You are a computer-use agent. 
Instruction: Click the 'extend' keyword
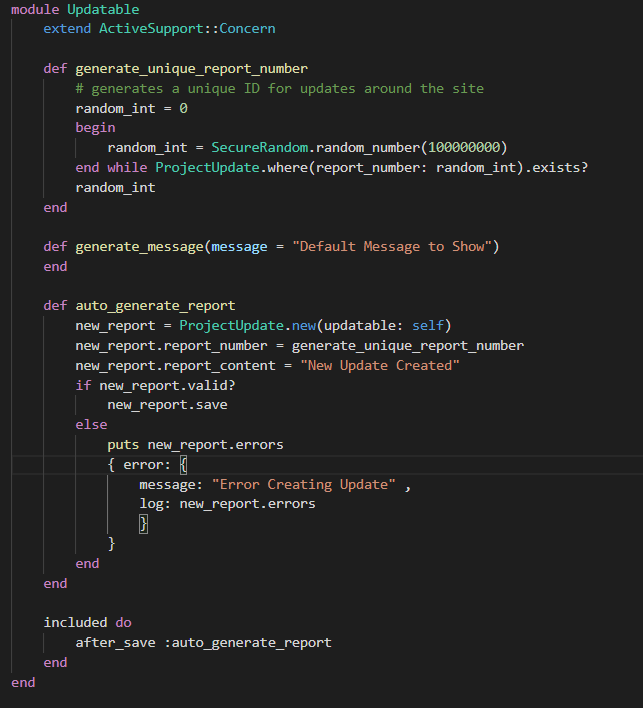tap(67, 29)
